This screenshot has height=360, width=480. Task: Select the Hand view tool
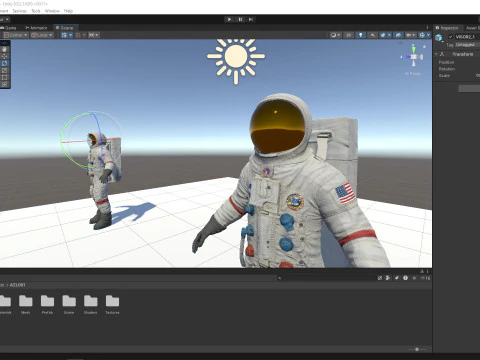click(x=4, y=49)
